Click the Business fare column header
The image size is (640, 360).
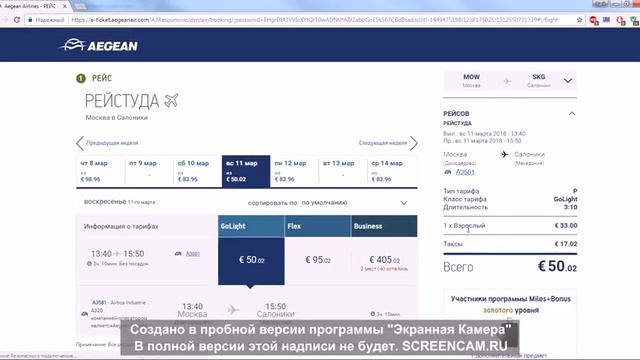click(384, 226)
